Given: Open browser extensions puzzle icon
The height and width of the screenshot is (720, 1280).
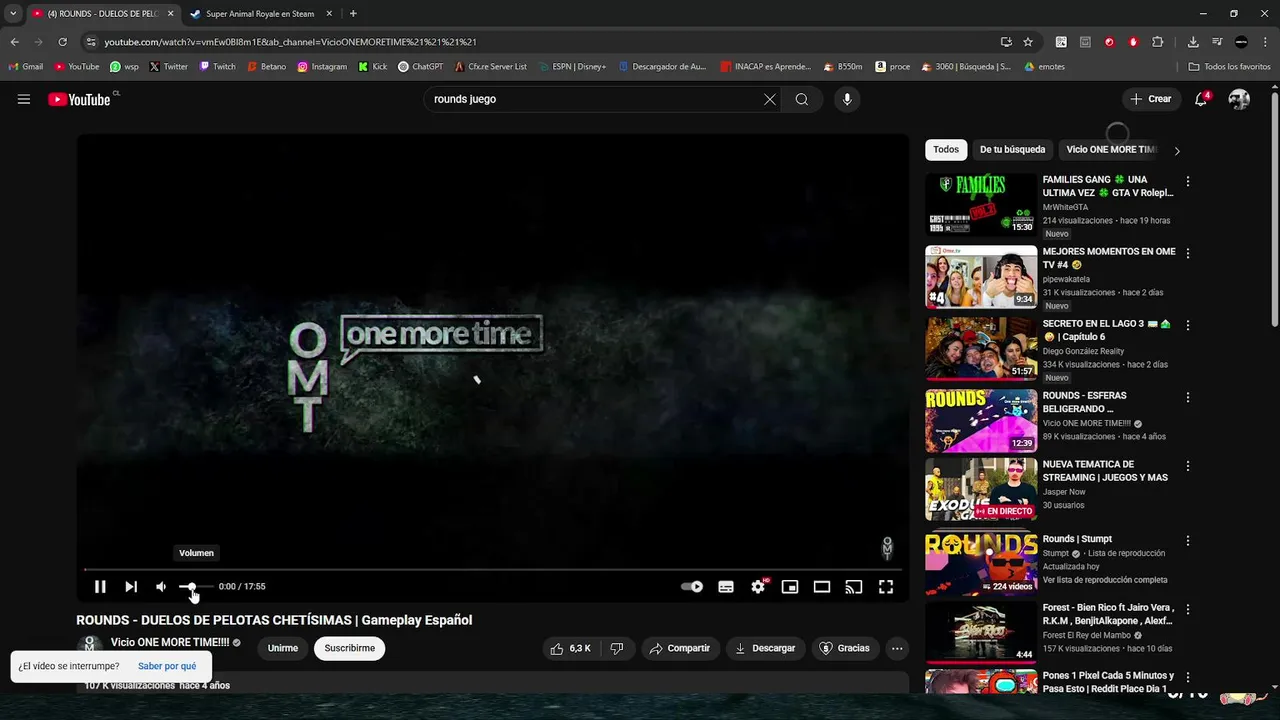Looking at the screenshot, I should 1158,42.
